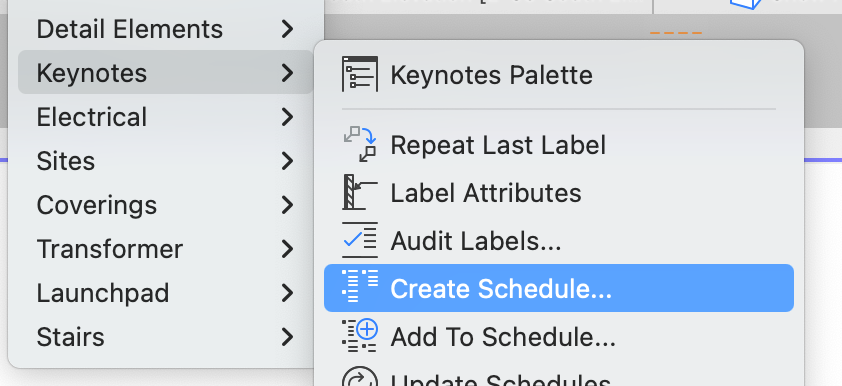Click the Add To Schedule icon
The image size is (842, 386).
(x=360, y=336)
